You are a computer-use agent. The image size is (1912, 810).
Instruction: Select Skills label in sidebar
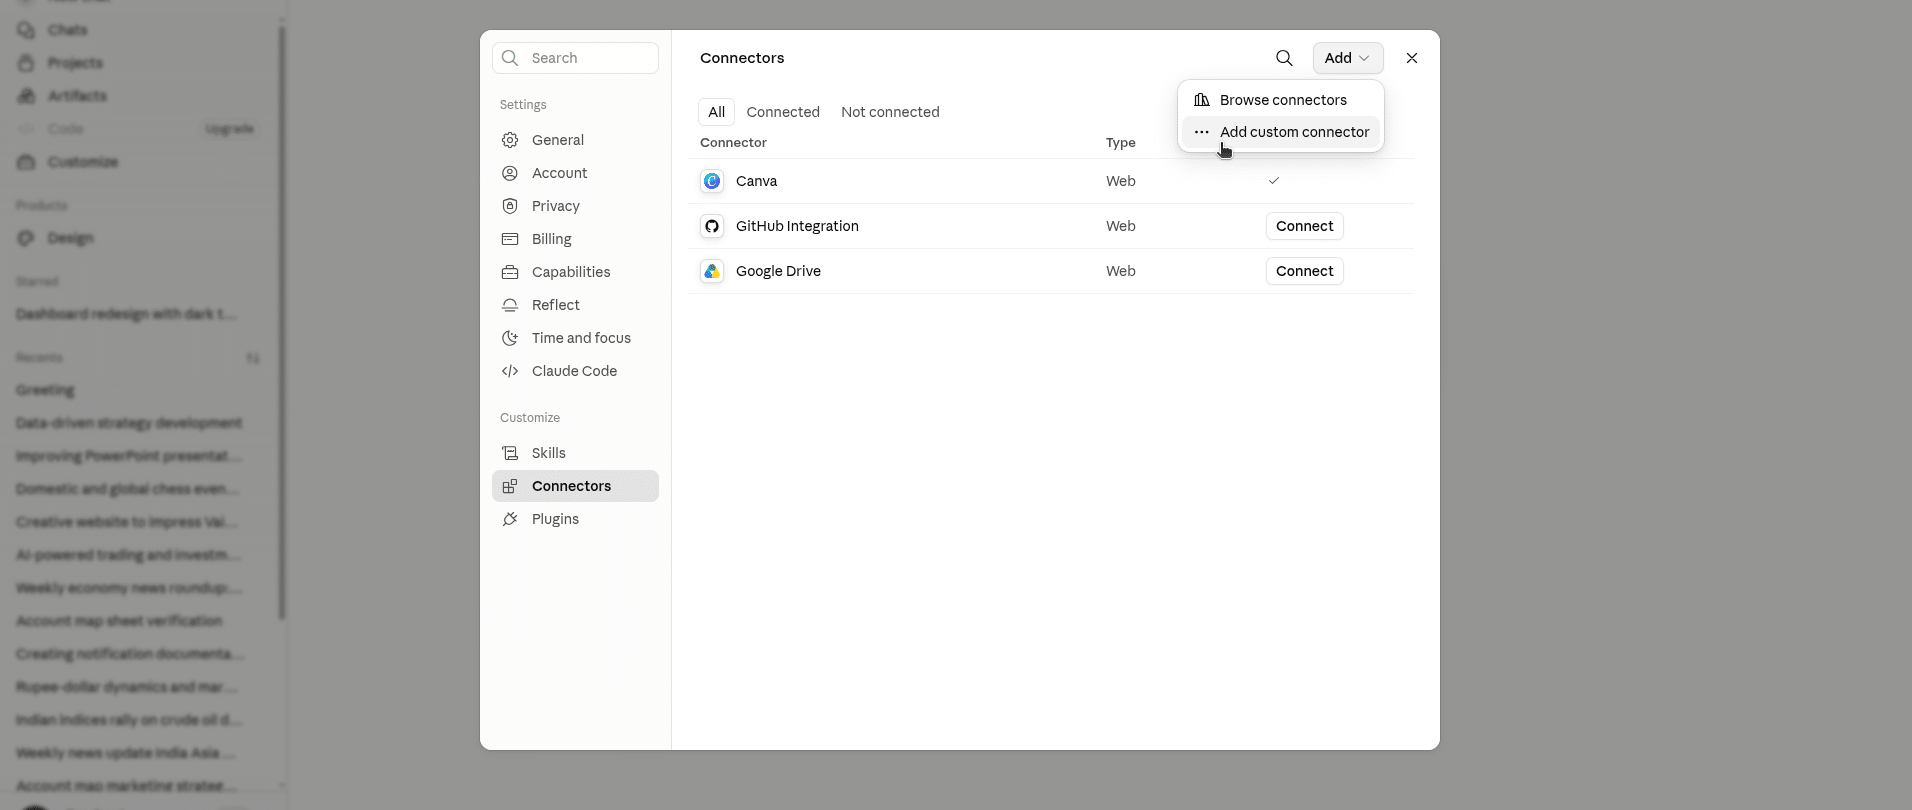pos(549,453)
